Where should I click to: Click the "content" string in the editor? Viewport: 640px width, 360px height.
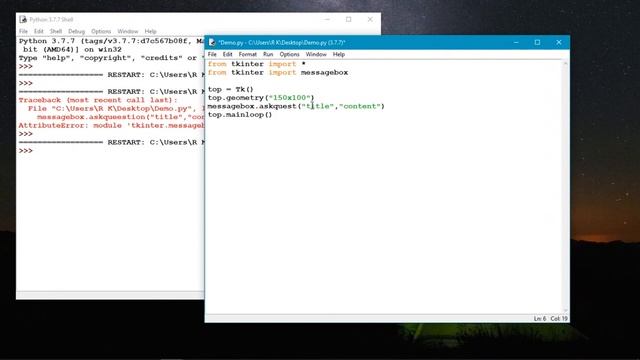coord(360,107)
